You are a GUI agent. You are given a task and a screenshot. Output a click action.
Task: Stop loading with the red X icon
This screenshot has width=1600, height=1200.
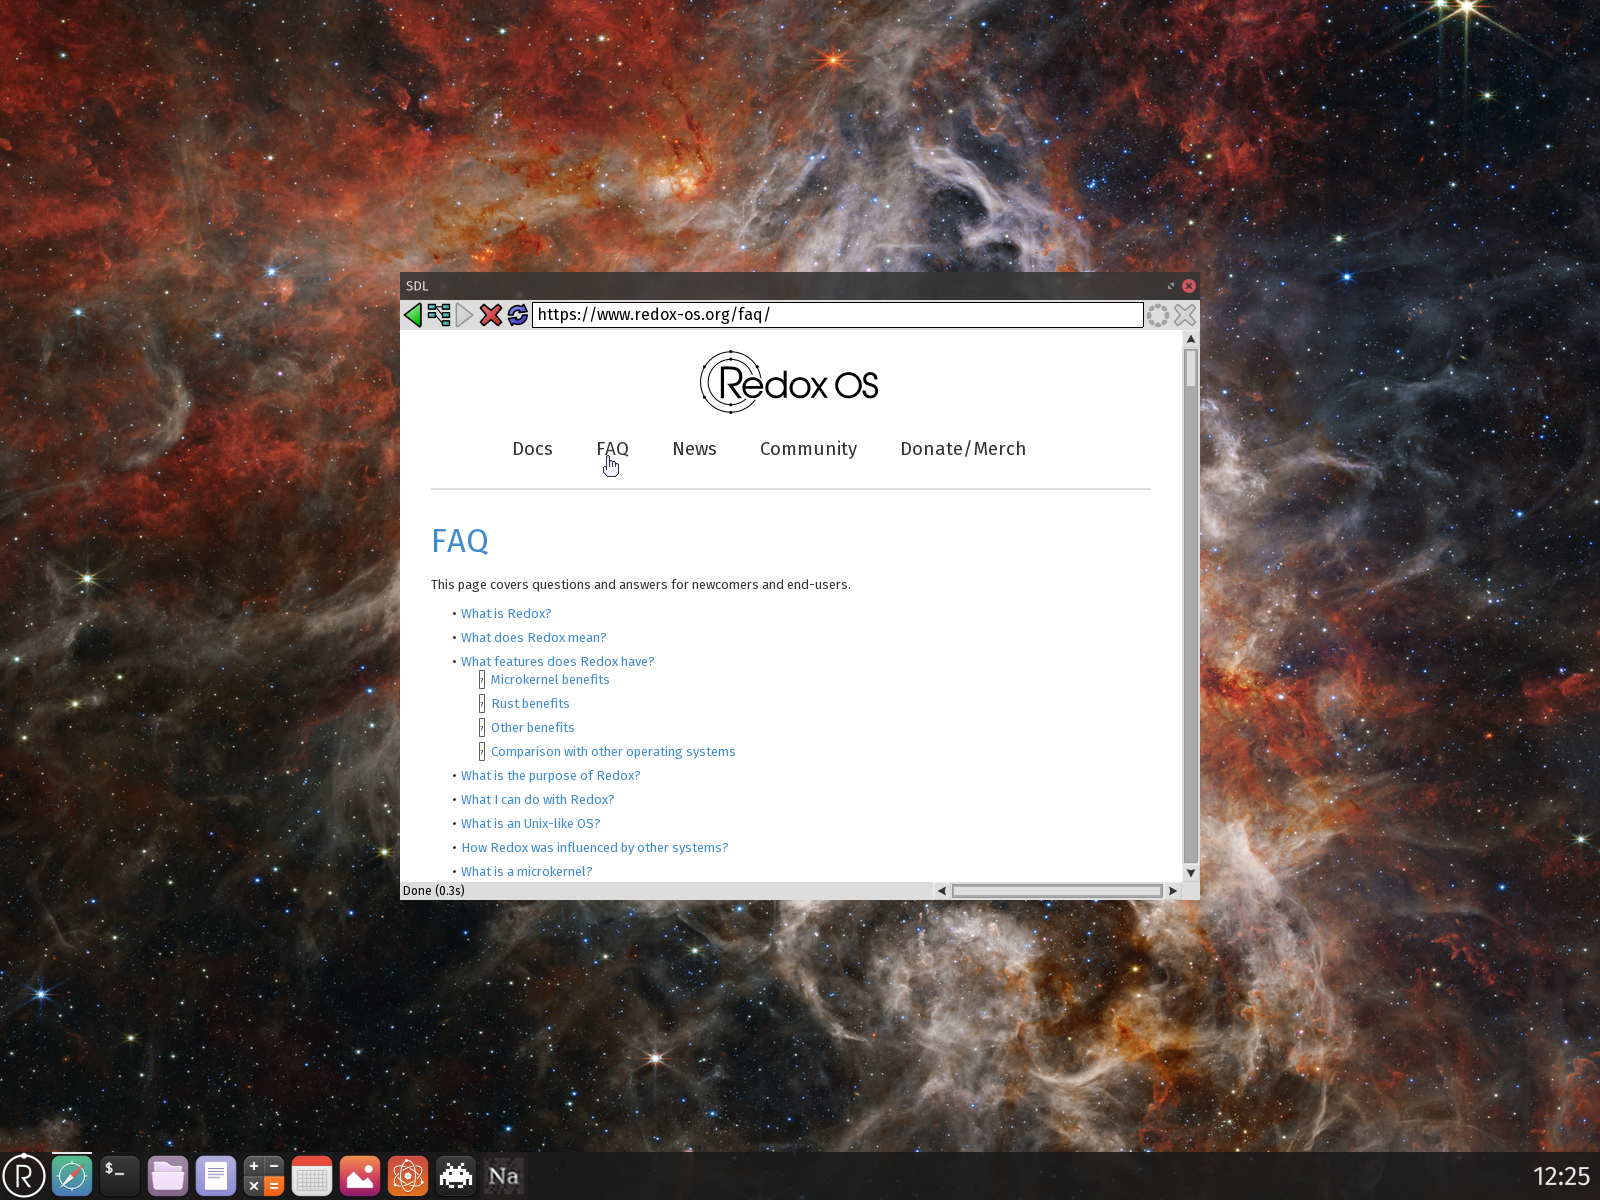point(491,315)
